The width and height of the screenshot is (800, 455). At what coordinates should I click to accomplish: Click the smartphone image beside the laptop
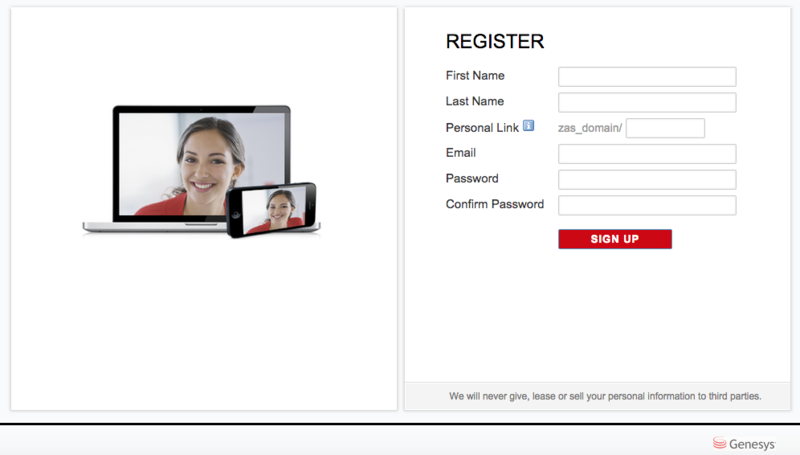[272, 210]
